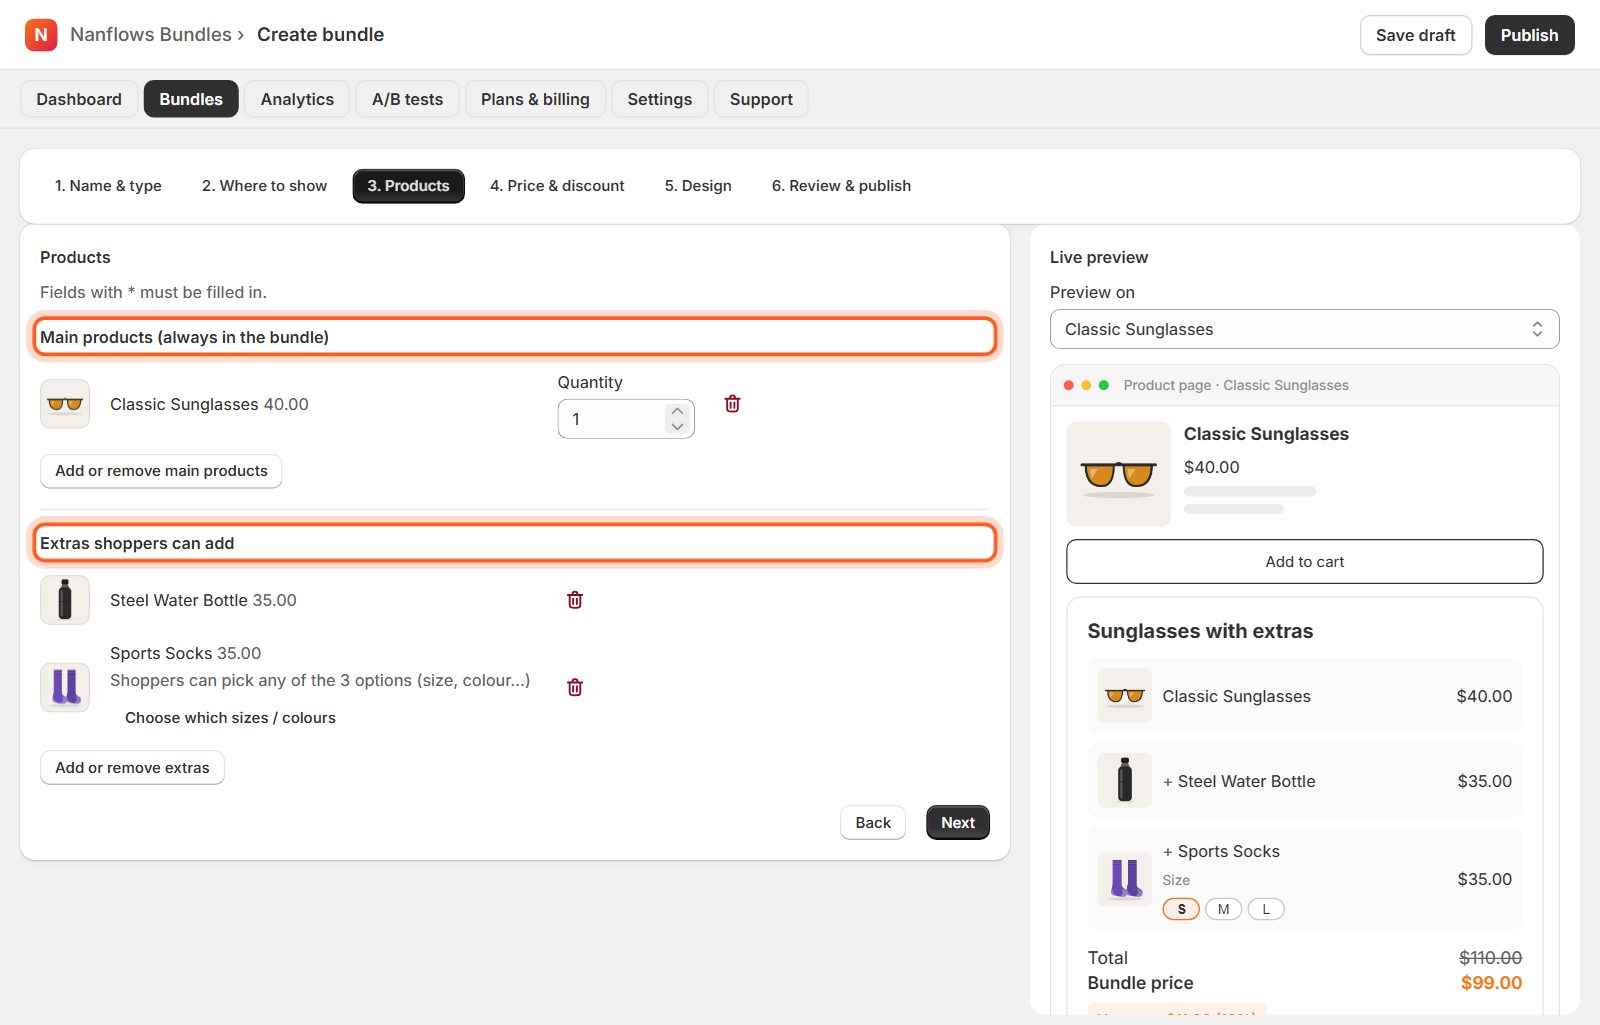Select size S in preview
This screenshot has height=1025, width=1600.
[x=1181, y=909]
